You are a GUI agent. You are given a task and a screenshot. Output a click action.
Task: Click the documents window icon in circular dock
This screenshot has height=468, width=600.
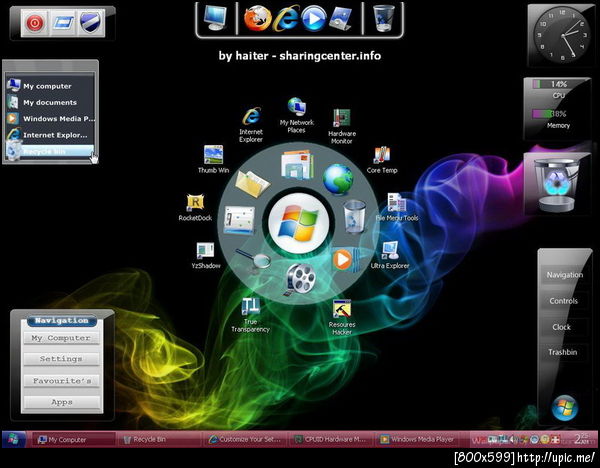297,165
